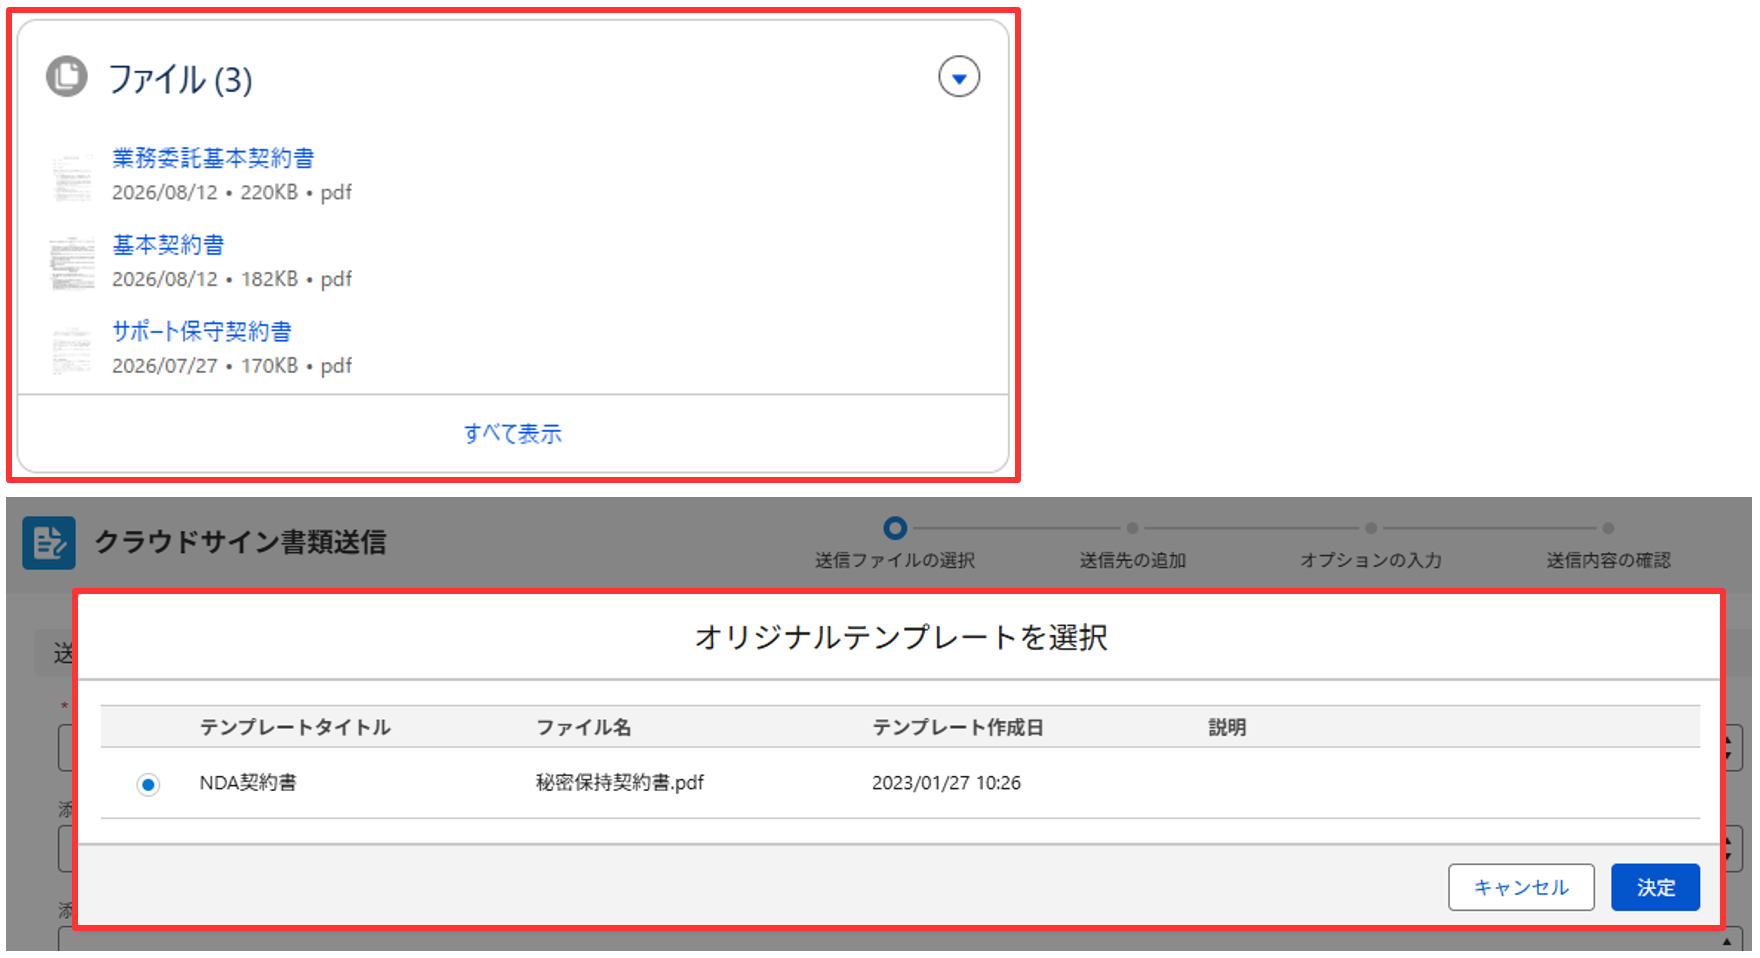Viewport: 1760px width, 958px height.
Task: Click the サポート保守契約書 PDF thumbnail
Action: 72,349
